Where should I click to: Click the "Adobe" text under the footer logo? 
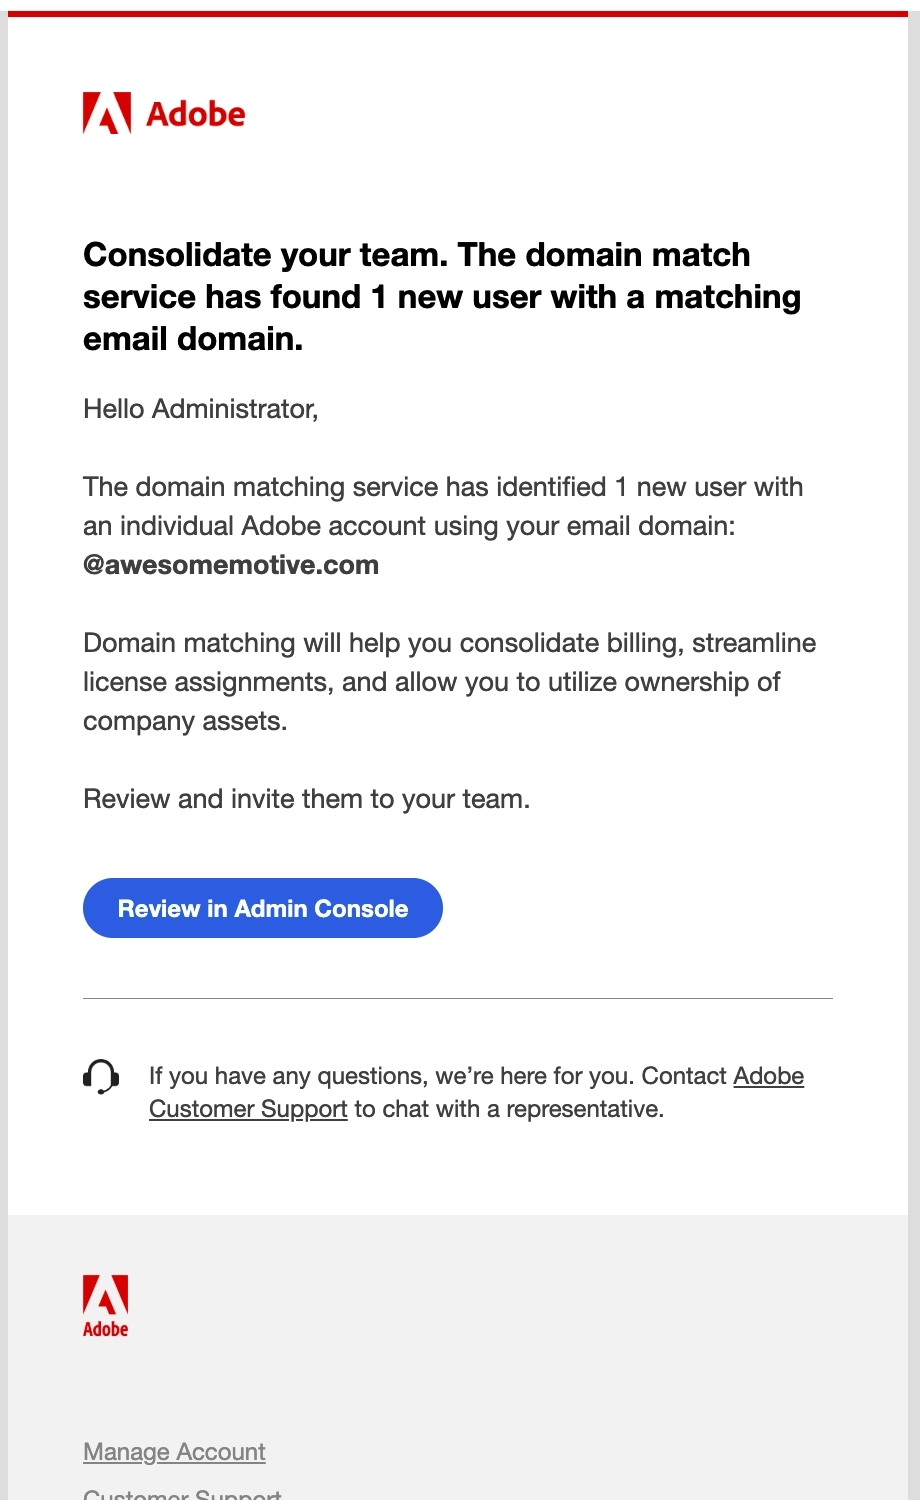tap(105, 1330)
